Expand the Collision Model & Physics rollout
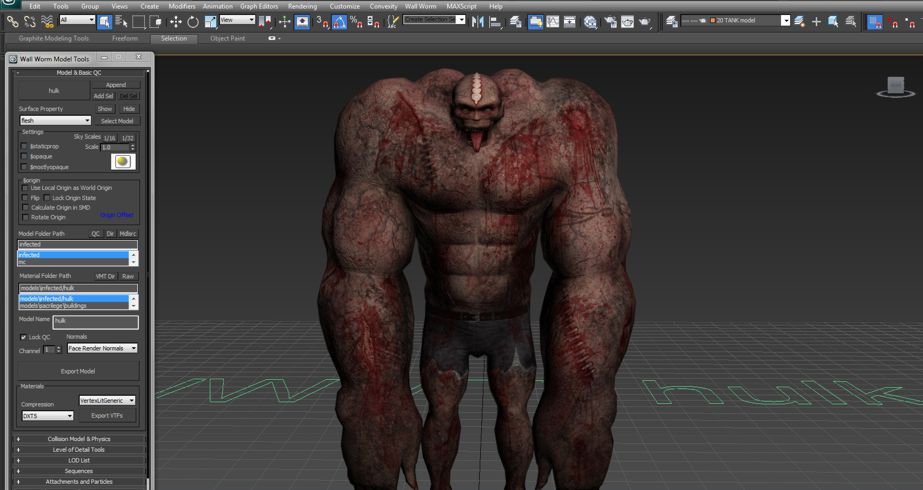 pyautogui.click(x=79, y=439)
